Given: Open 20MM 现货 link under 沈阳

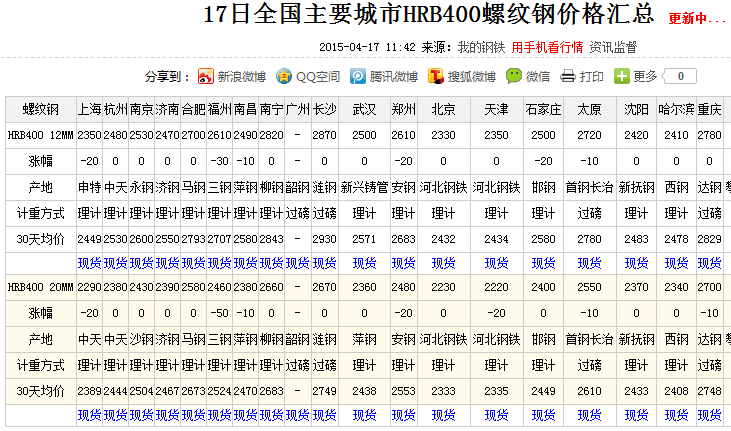Looking at the screenshot, I should (636, 416).
